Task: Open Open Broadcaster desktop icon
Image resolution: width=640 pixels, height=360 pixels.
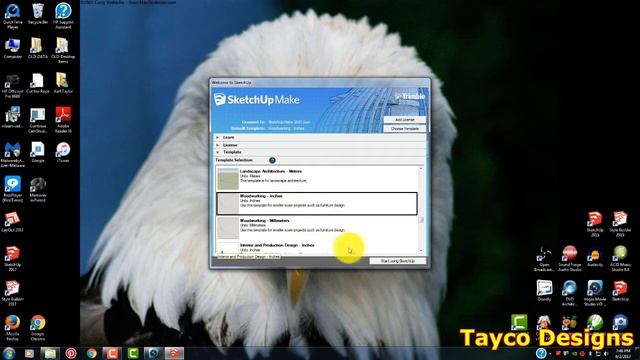Action: coord(544,259)
